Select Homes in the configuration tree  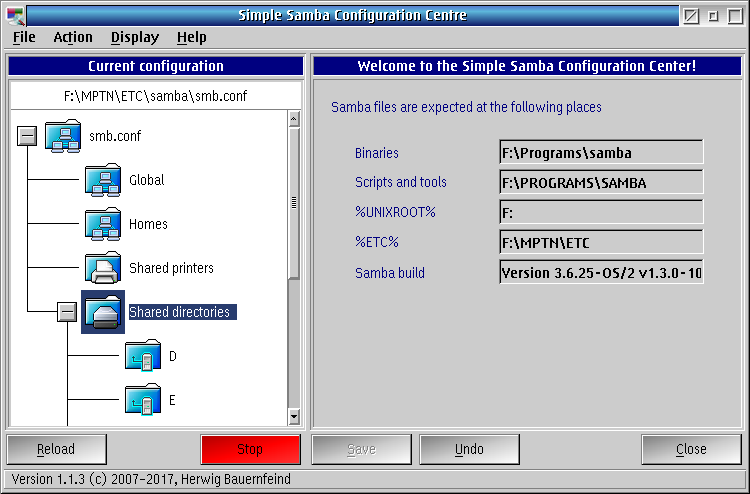148,224
